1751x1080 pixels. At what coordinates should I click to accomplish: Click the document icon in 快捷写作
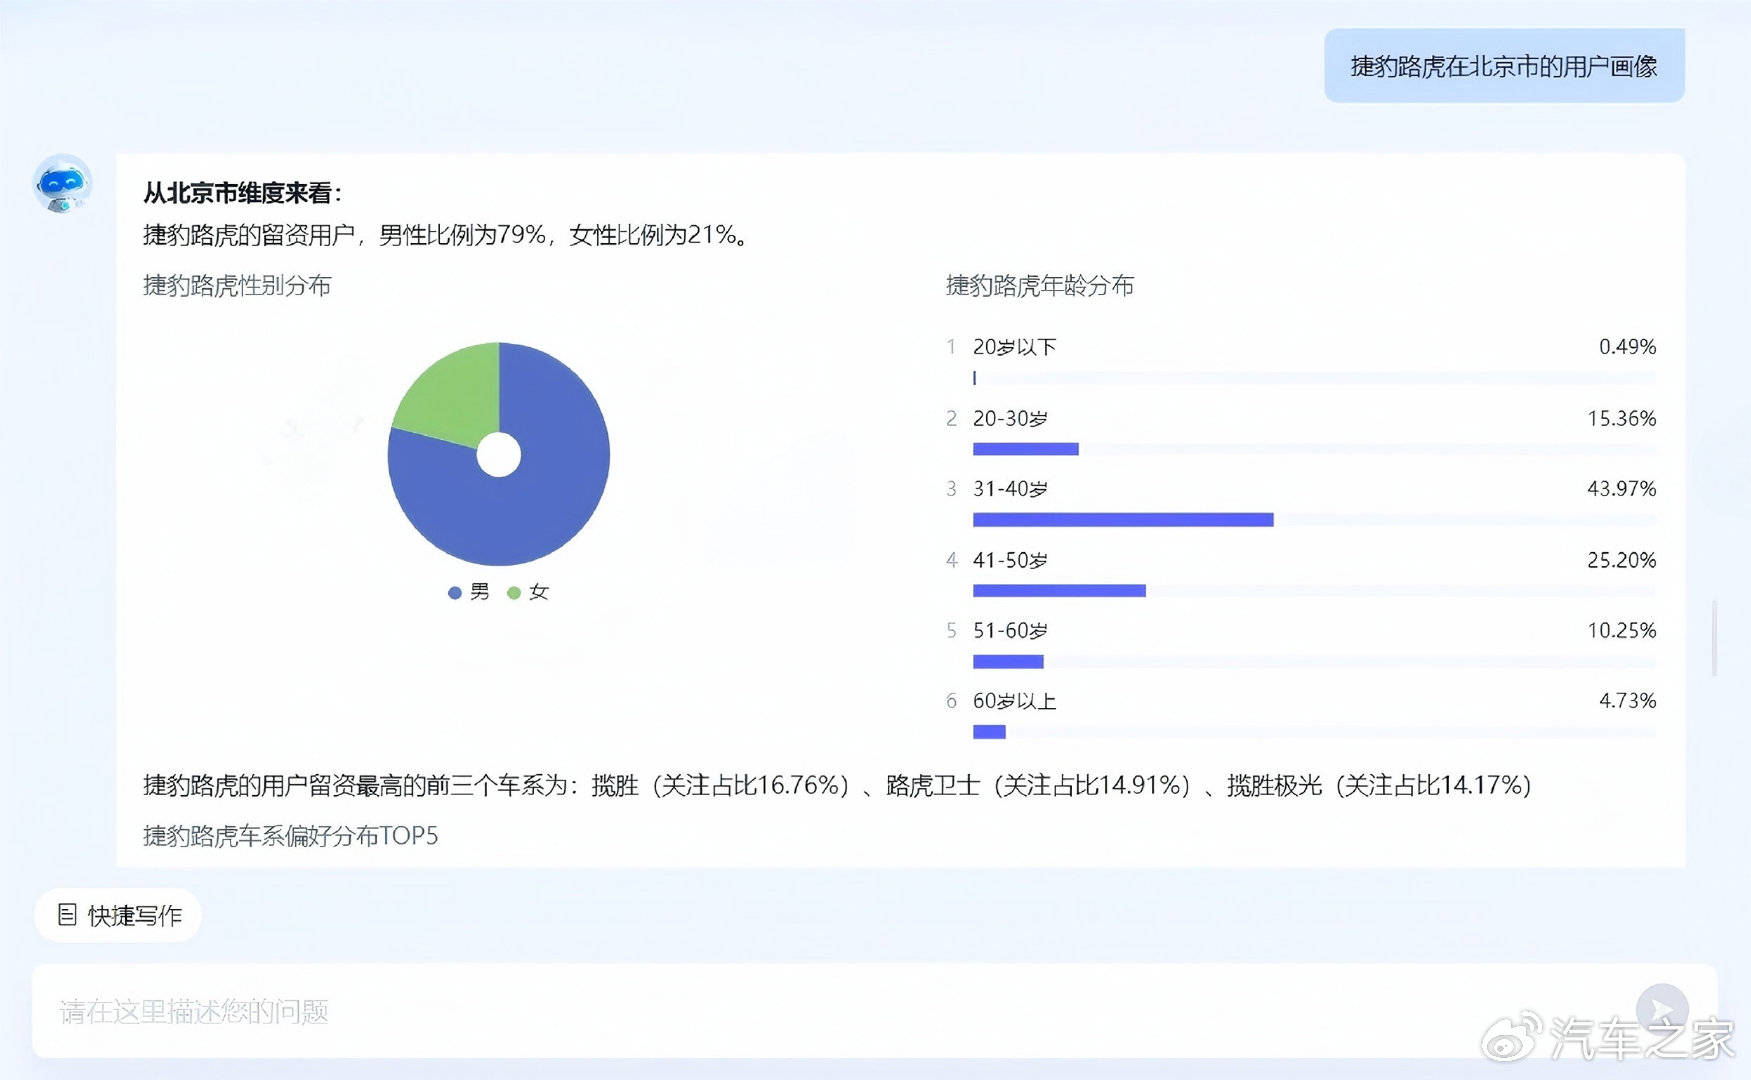(67, 915)
